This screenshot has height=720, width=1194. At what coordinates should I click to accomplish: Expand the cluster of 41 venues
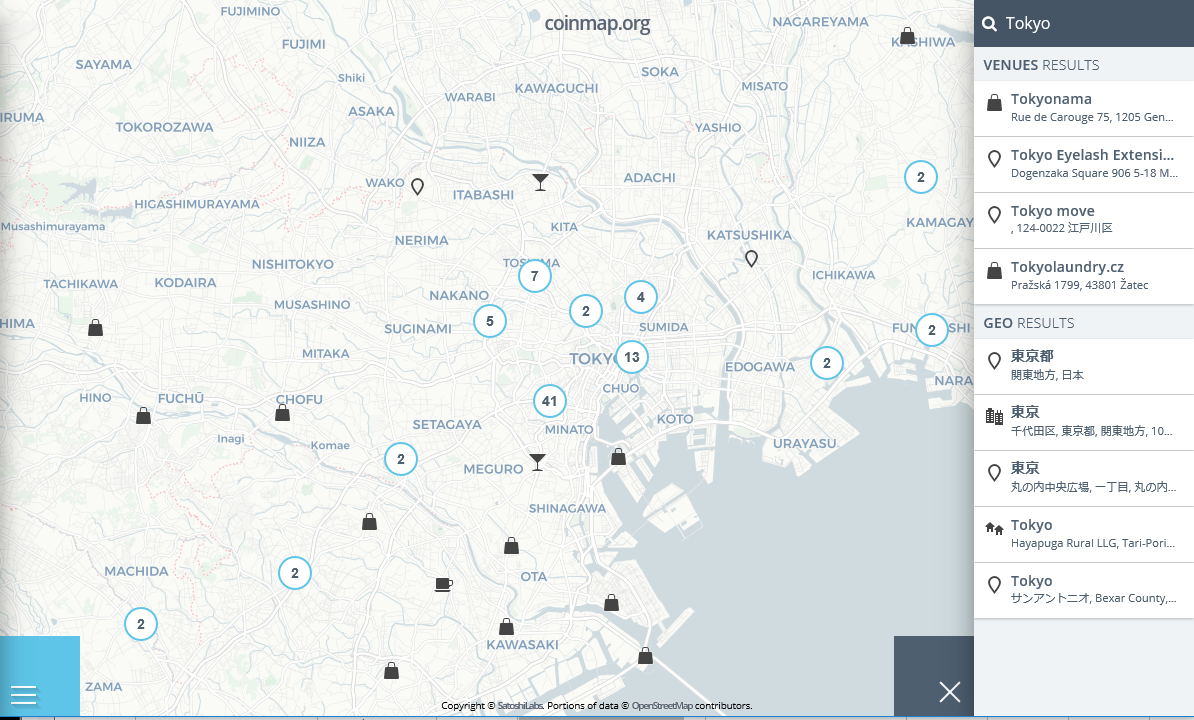pos(549,402)
